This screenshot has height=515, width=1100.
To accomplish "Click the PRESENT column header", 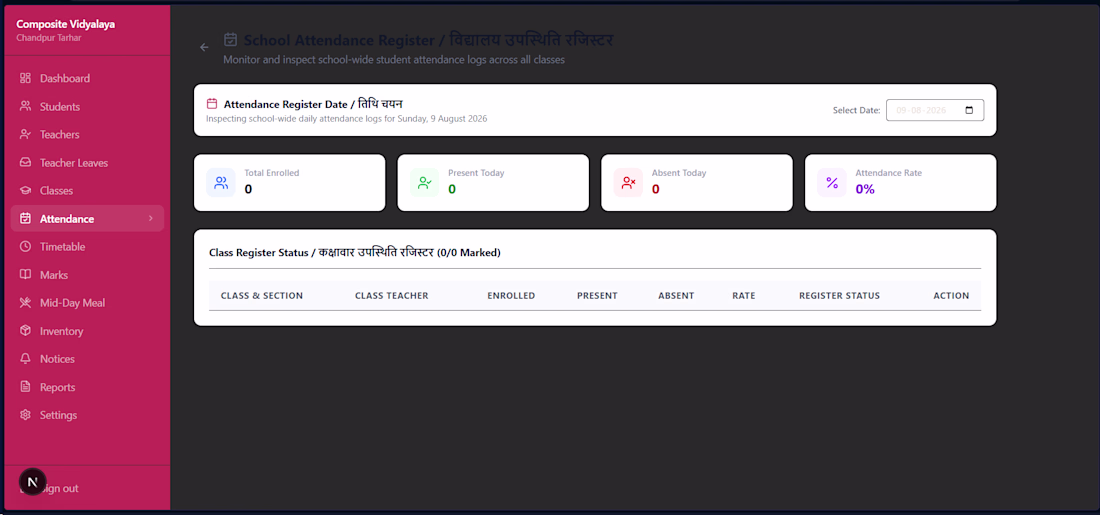I will point(597,296).
